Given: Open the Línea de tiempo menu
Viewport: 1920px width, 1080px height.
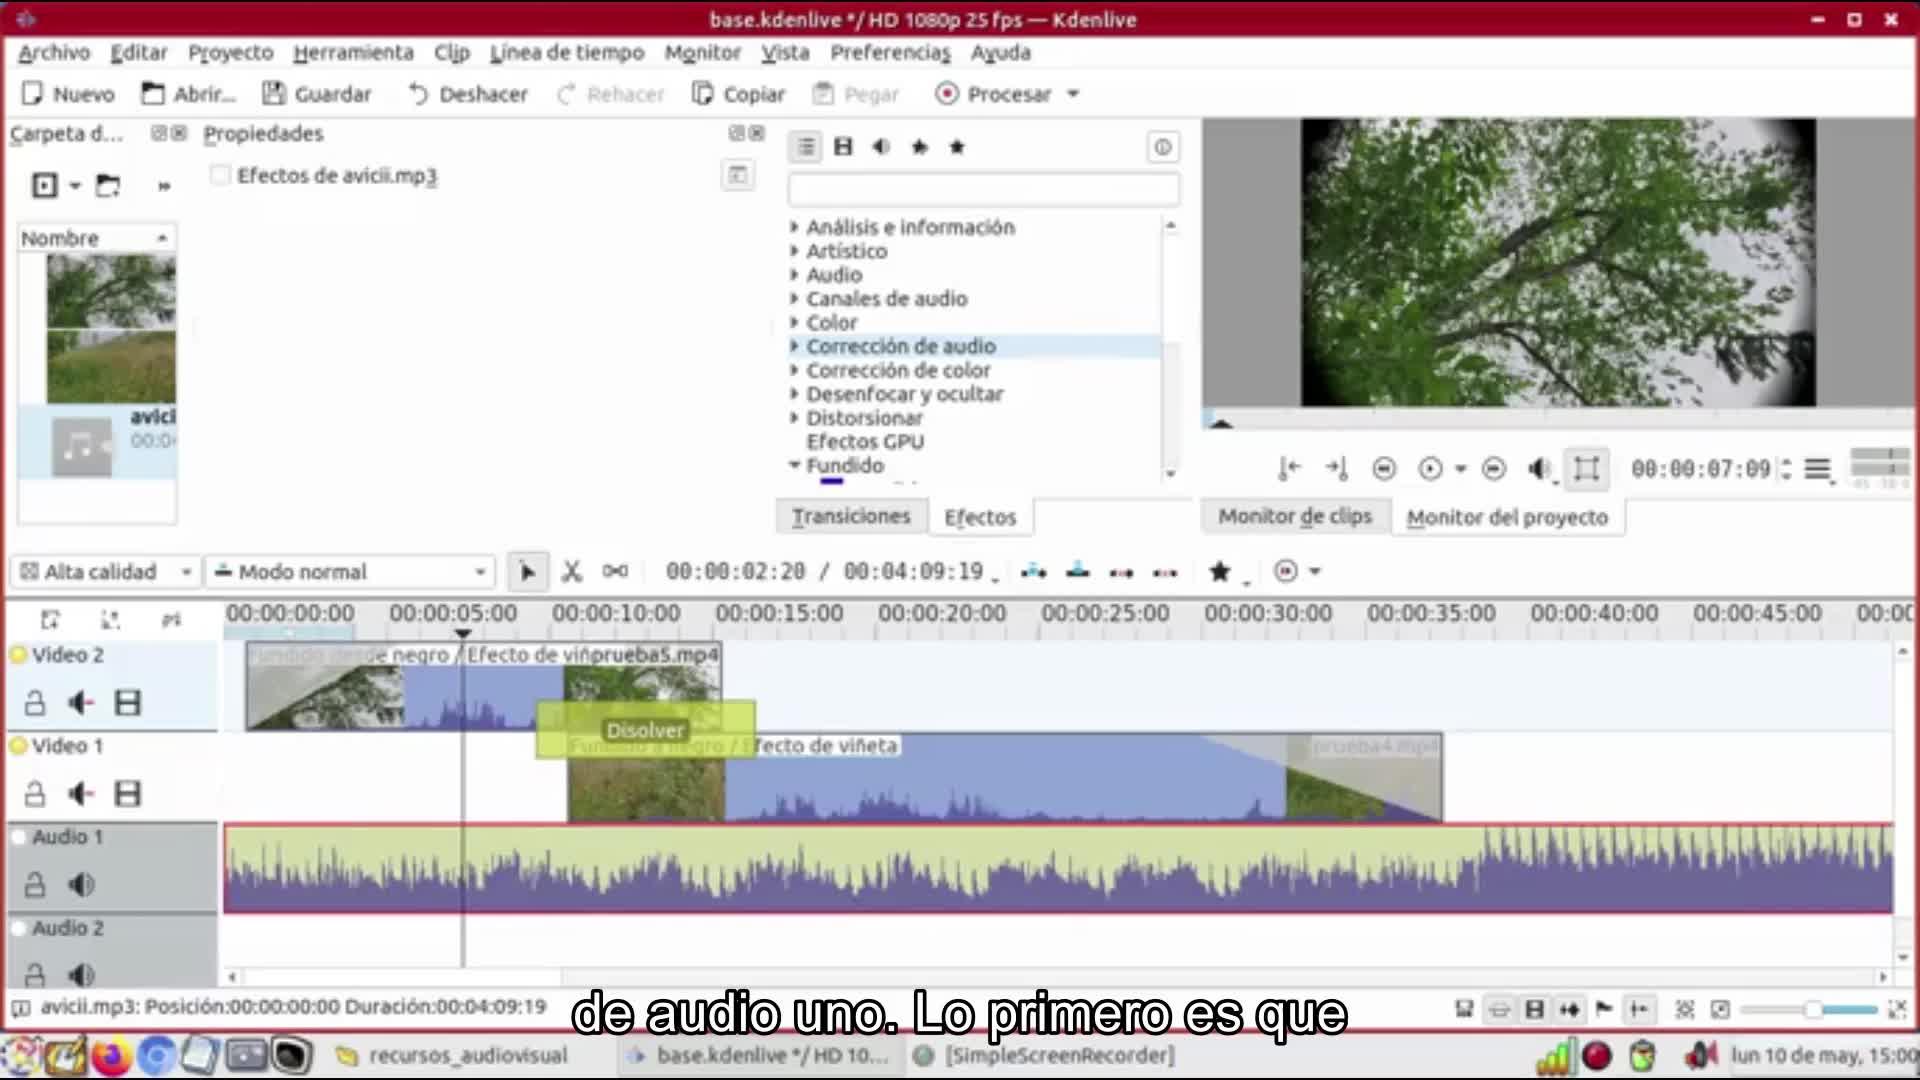Looking at the screenshot, I should tap(566, 53).
